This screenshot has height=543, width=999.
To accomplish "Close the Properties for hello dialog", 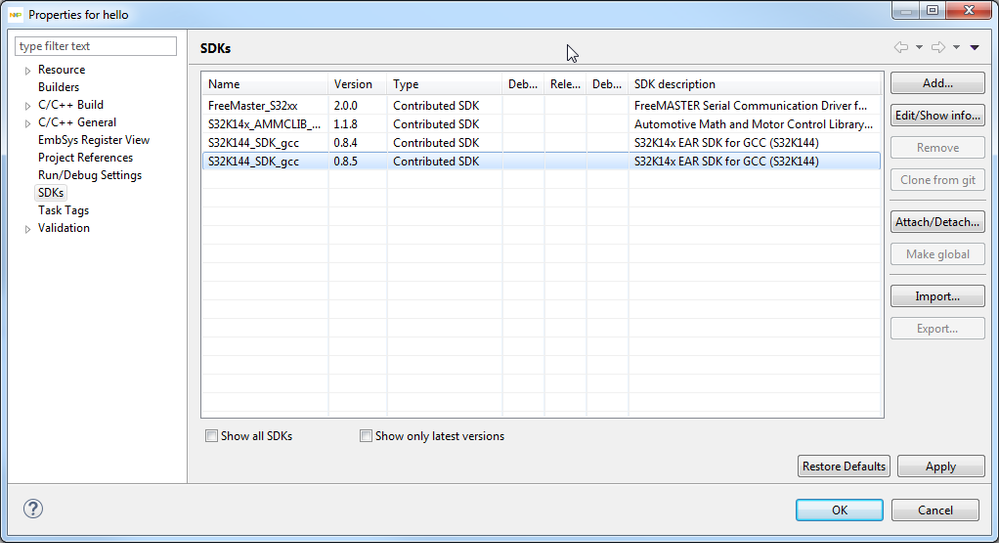I will [x=969, y=11].
